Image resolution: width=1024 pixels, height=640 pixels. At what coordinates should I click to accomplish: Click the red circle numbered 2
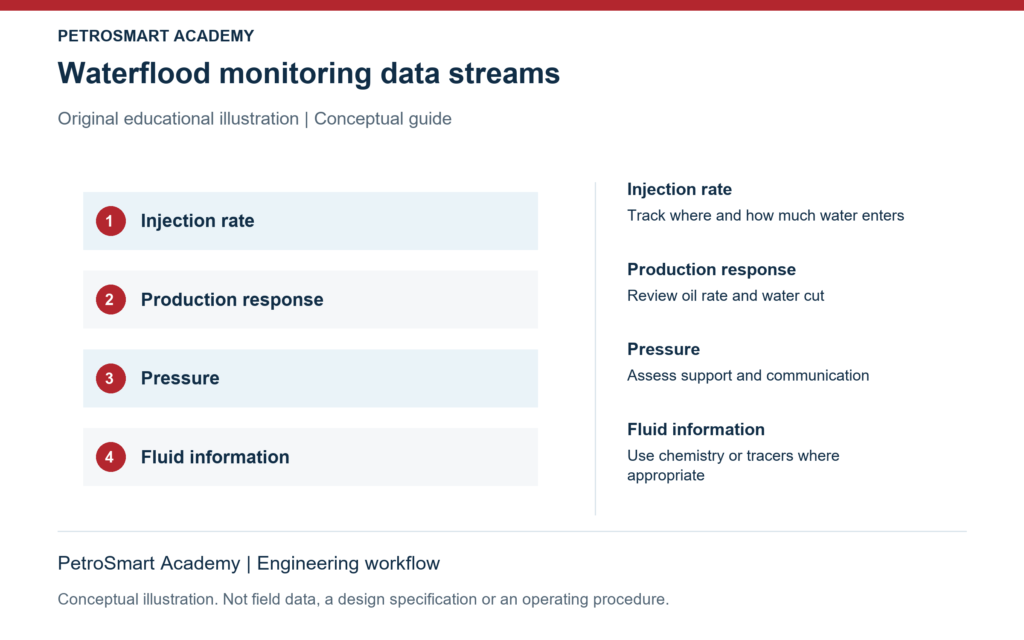point(110,299)
